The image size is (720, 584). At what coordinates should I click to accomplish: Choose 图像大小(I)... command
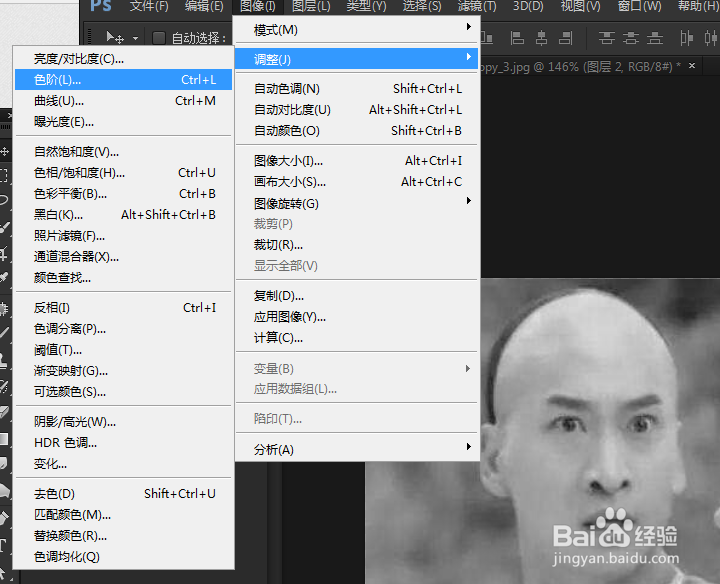356,161
